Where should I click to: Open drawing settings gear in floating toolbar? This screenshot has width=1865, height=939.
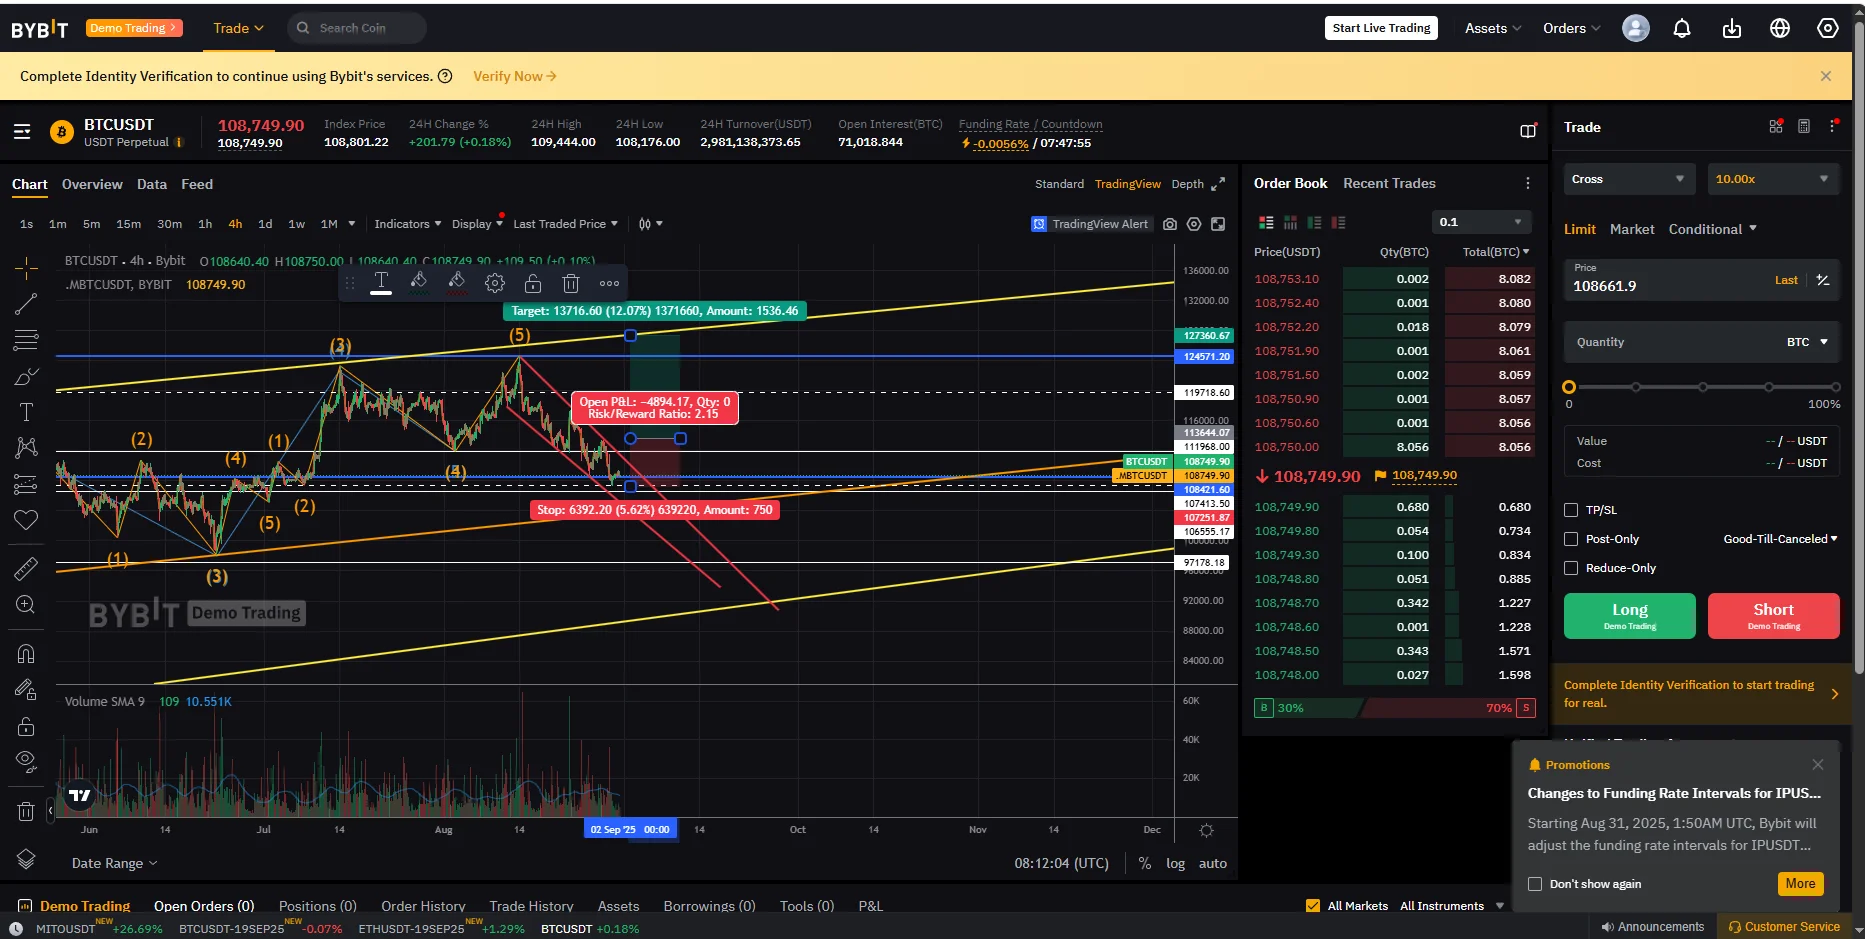(495, 283)
